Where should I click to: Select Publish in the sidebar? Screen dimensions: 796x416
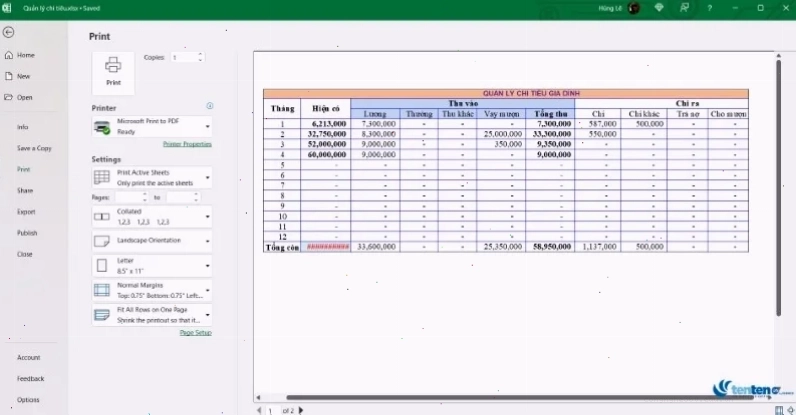tap(27, 233)
